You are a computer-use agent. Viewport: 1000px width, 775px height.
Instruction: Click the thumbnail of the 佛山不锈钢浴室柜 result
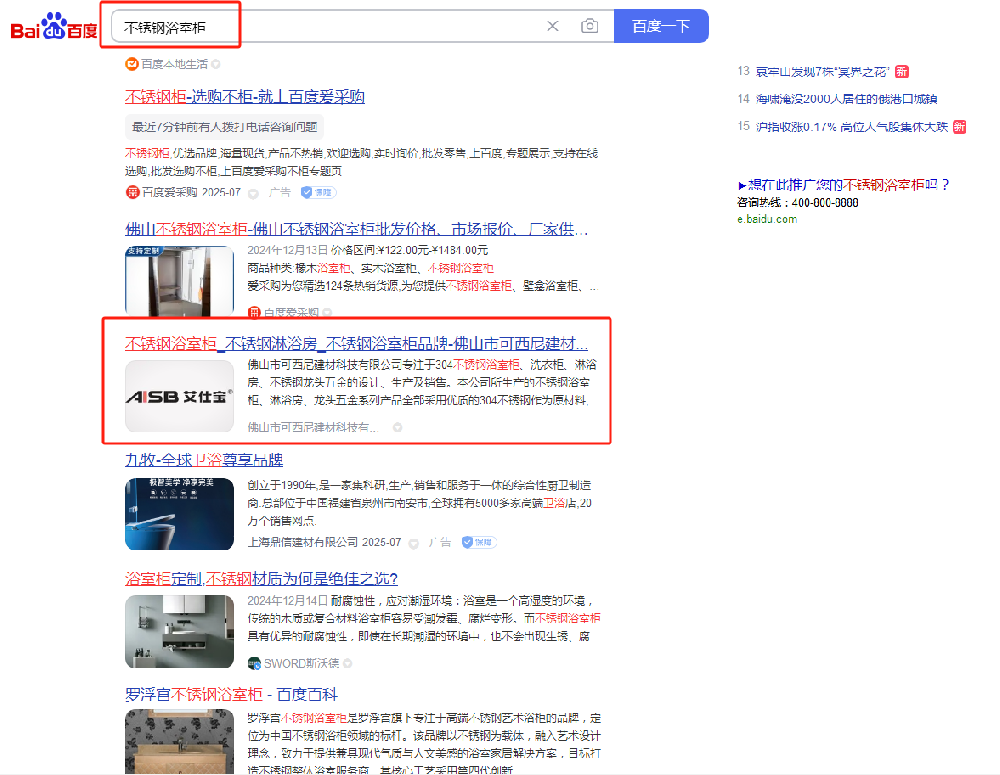click(x=179, y=281)
